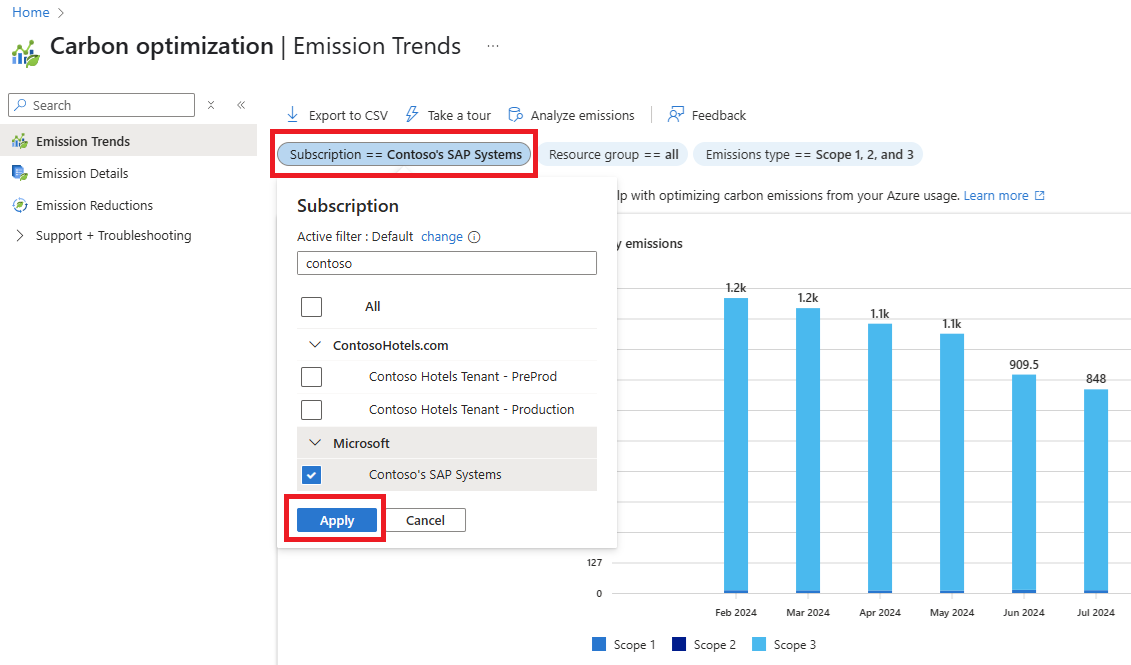The image size is (1131, 665).
Task: Check the All subscriptions checkbox
Action: click(312, 307)
